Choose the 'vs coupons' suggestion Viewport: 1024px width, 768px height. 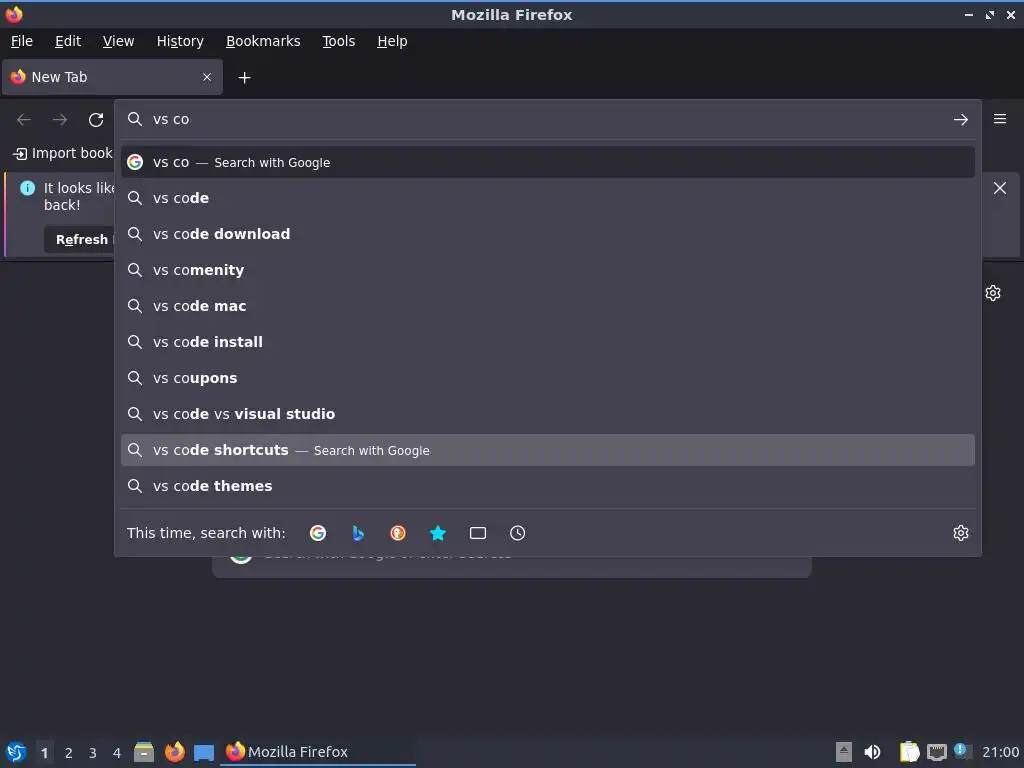pos(547,378)
